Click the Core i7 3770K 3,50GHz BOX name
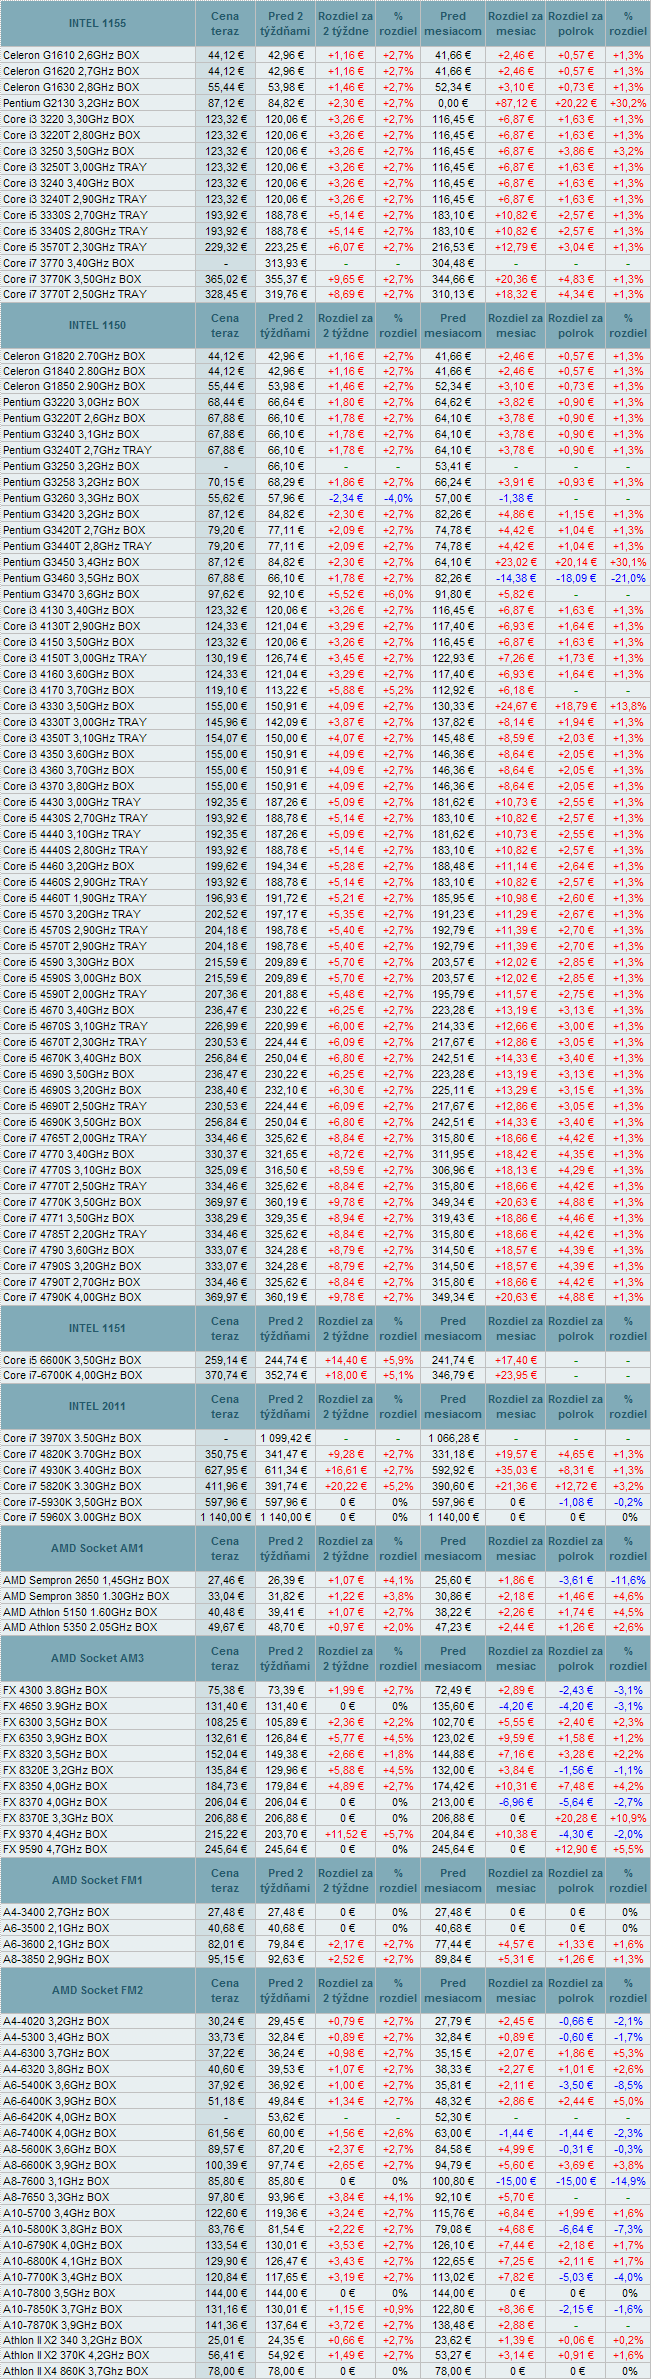 pyautogui.click(x=72, y=279)
